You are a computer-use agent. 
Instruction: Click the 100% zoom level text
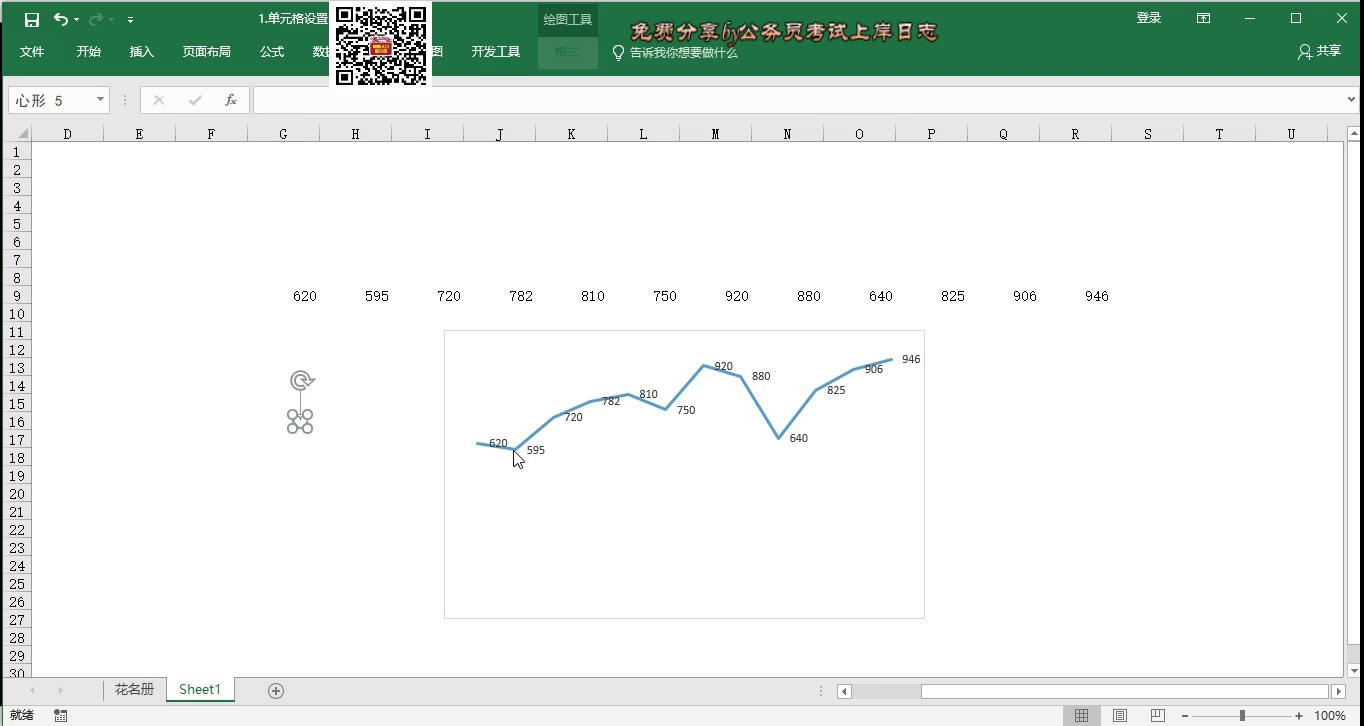(1329, 716)
